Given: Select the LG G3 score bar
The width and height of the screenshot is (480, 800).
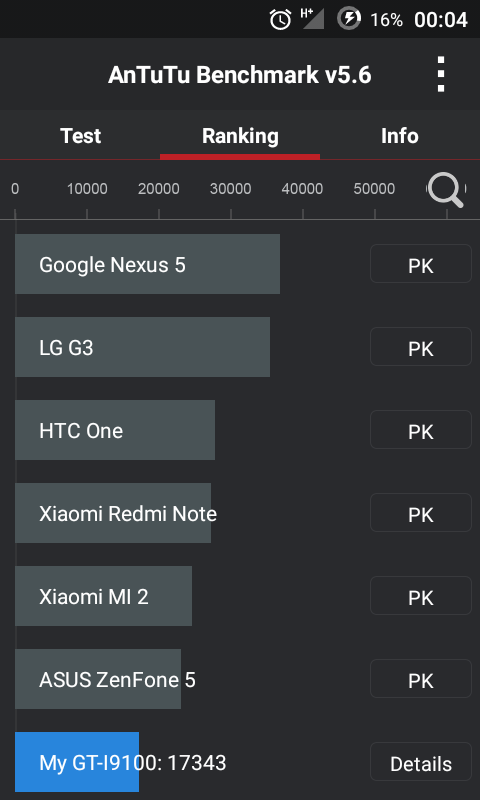Looking at the screenshot, I should tap(142, 347).
